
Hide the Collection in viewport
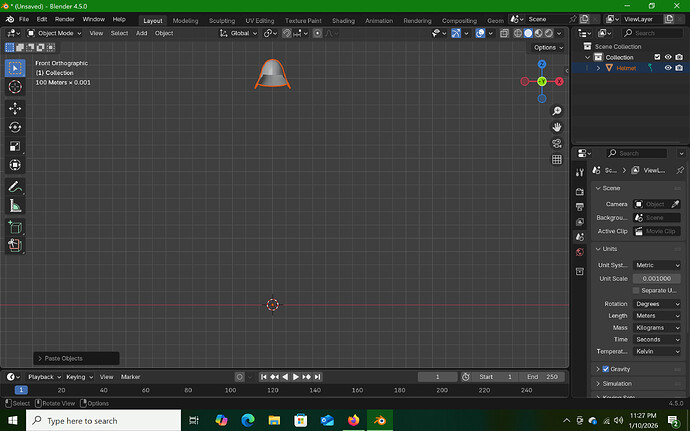coord(668,57)
